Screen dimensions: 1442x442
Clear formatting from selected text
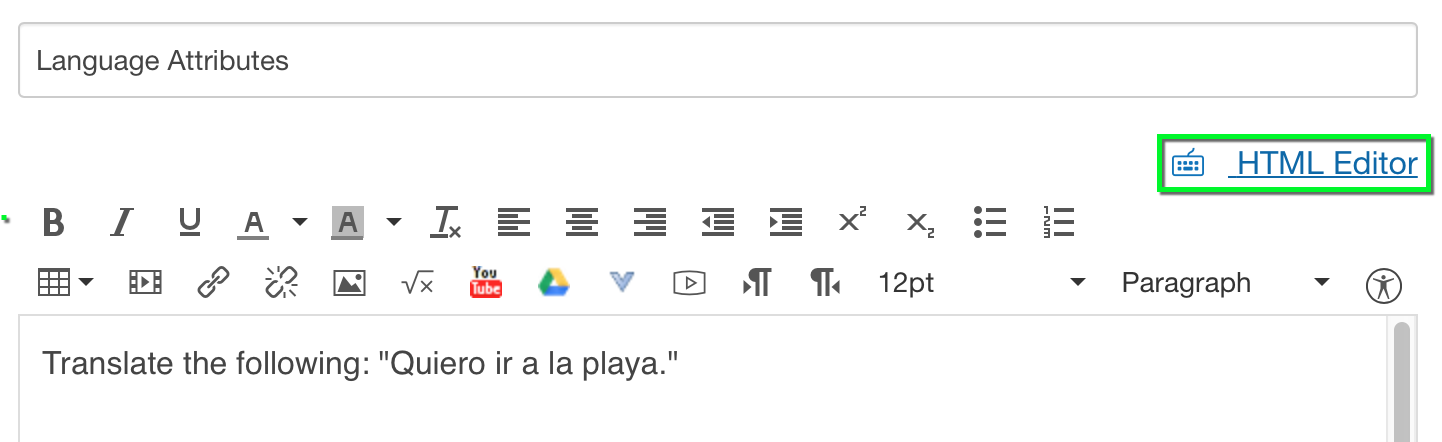click(x=446, y=222)
